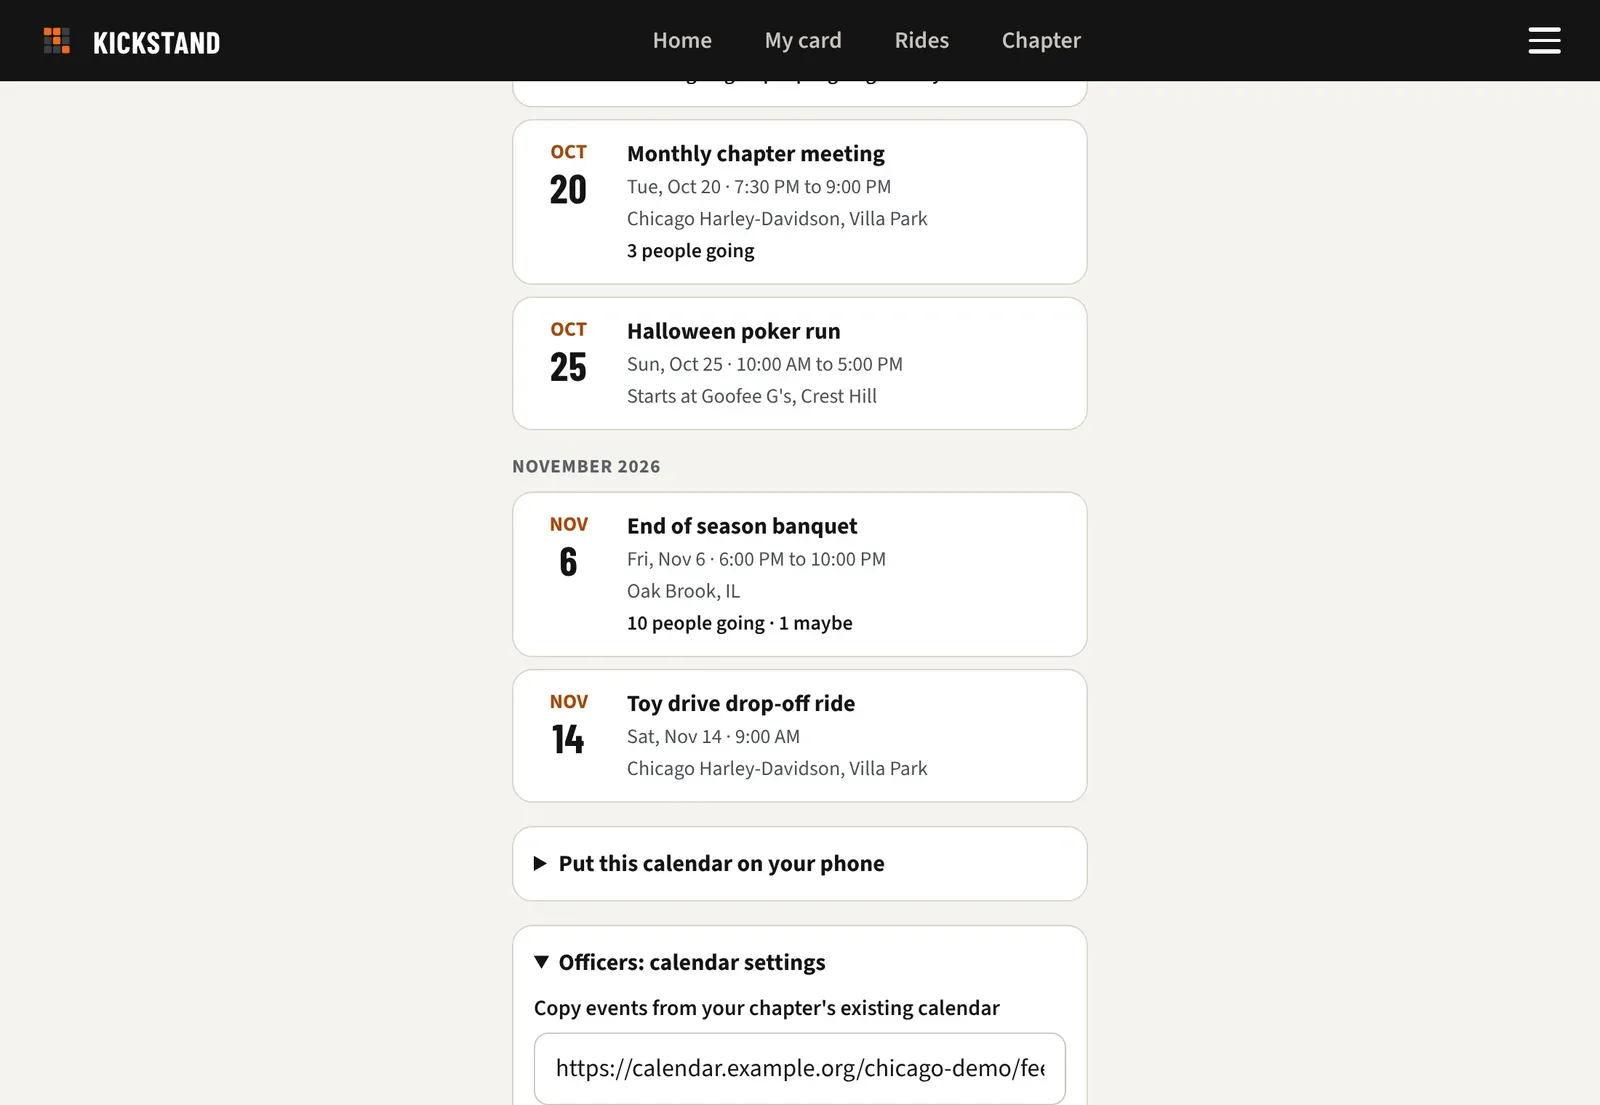
Task: Click the Oct 20 date badge
Action: click(x=568, y=176)
